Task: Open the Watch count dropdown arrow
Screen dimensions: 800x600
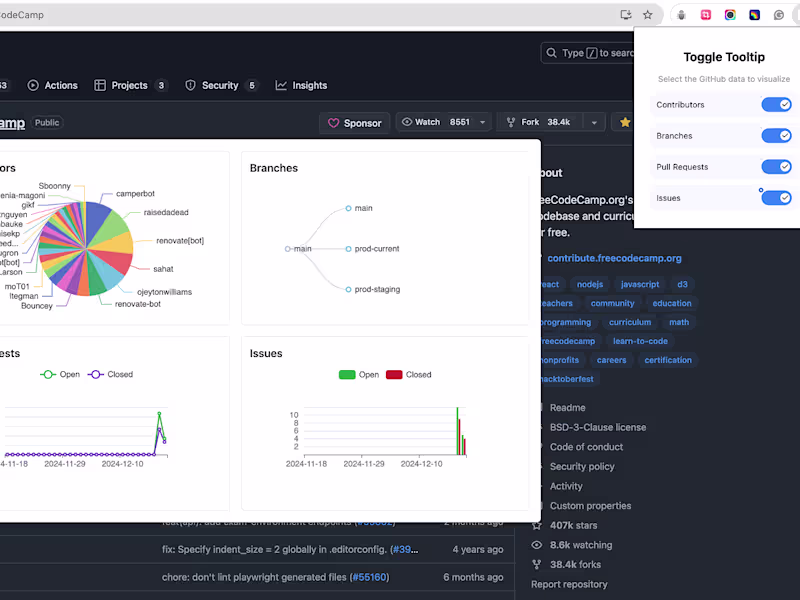Action: (481, 121)
